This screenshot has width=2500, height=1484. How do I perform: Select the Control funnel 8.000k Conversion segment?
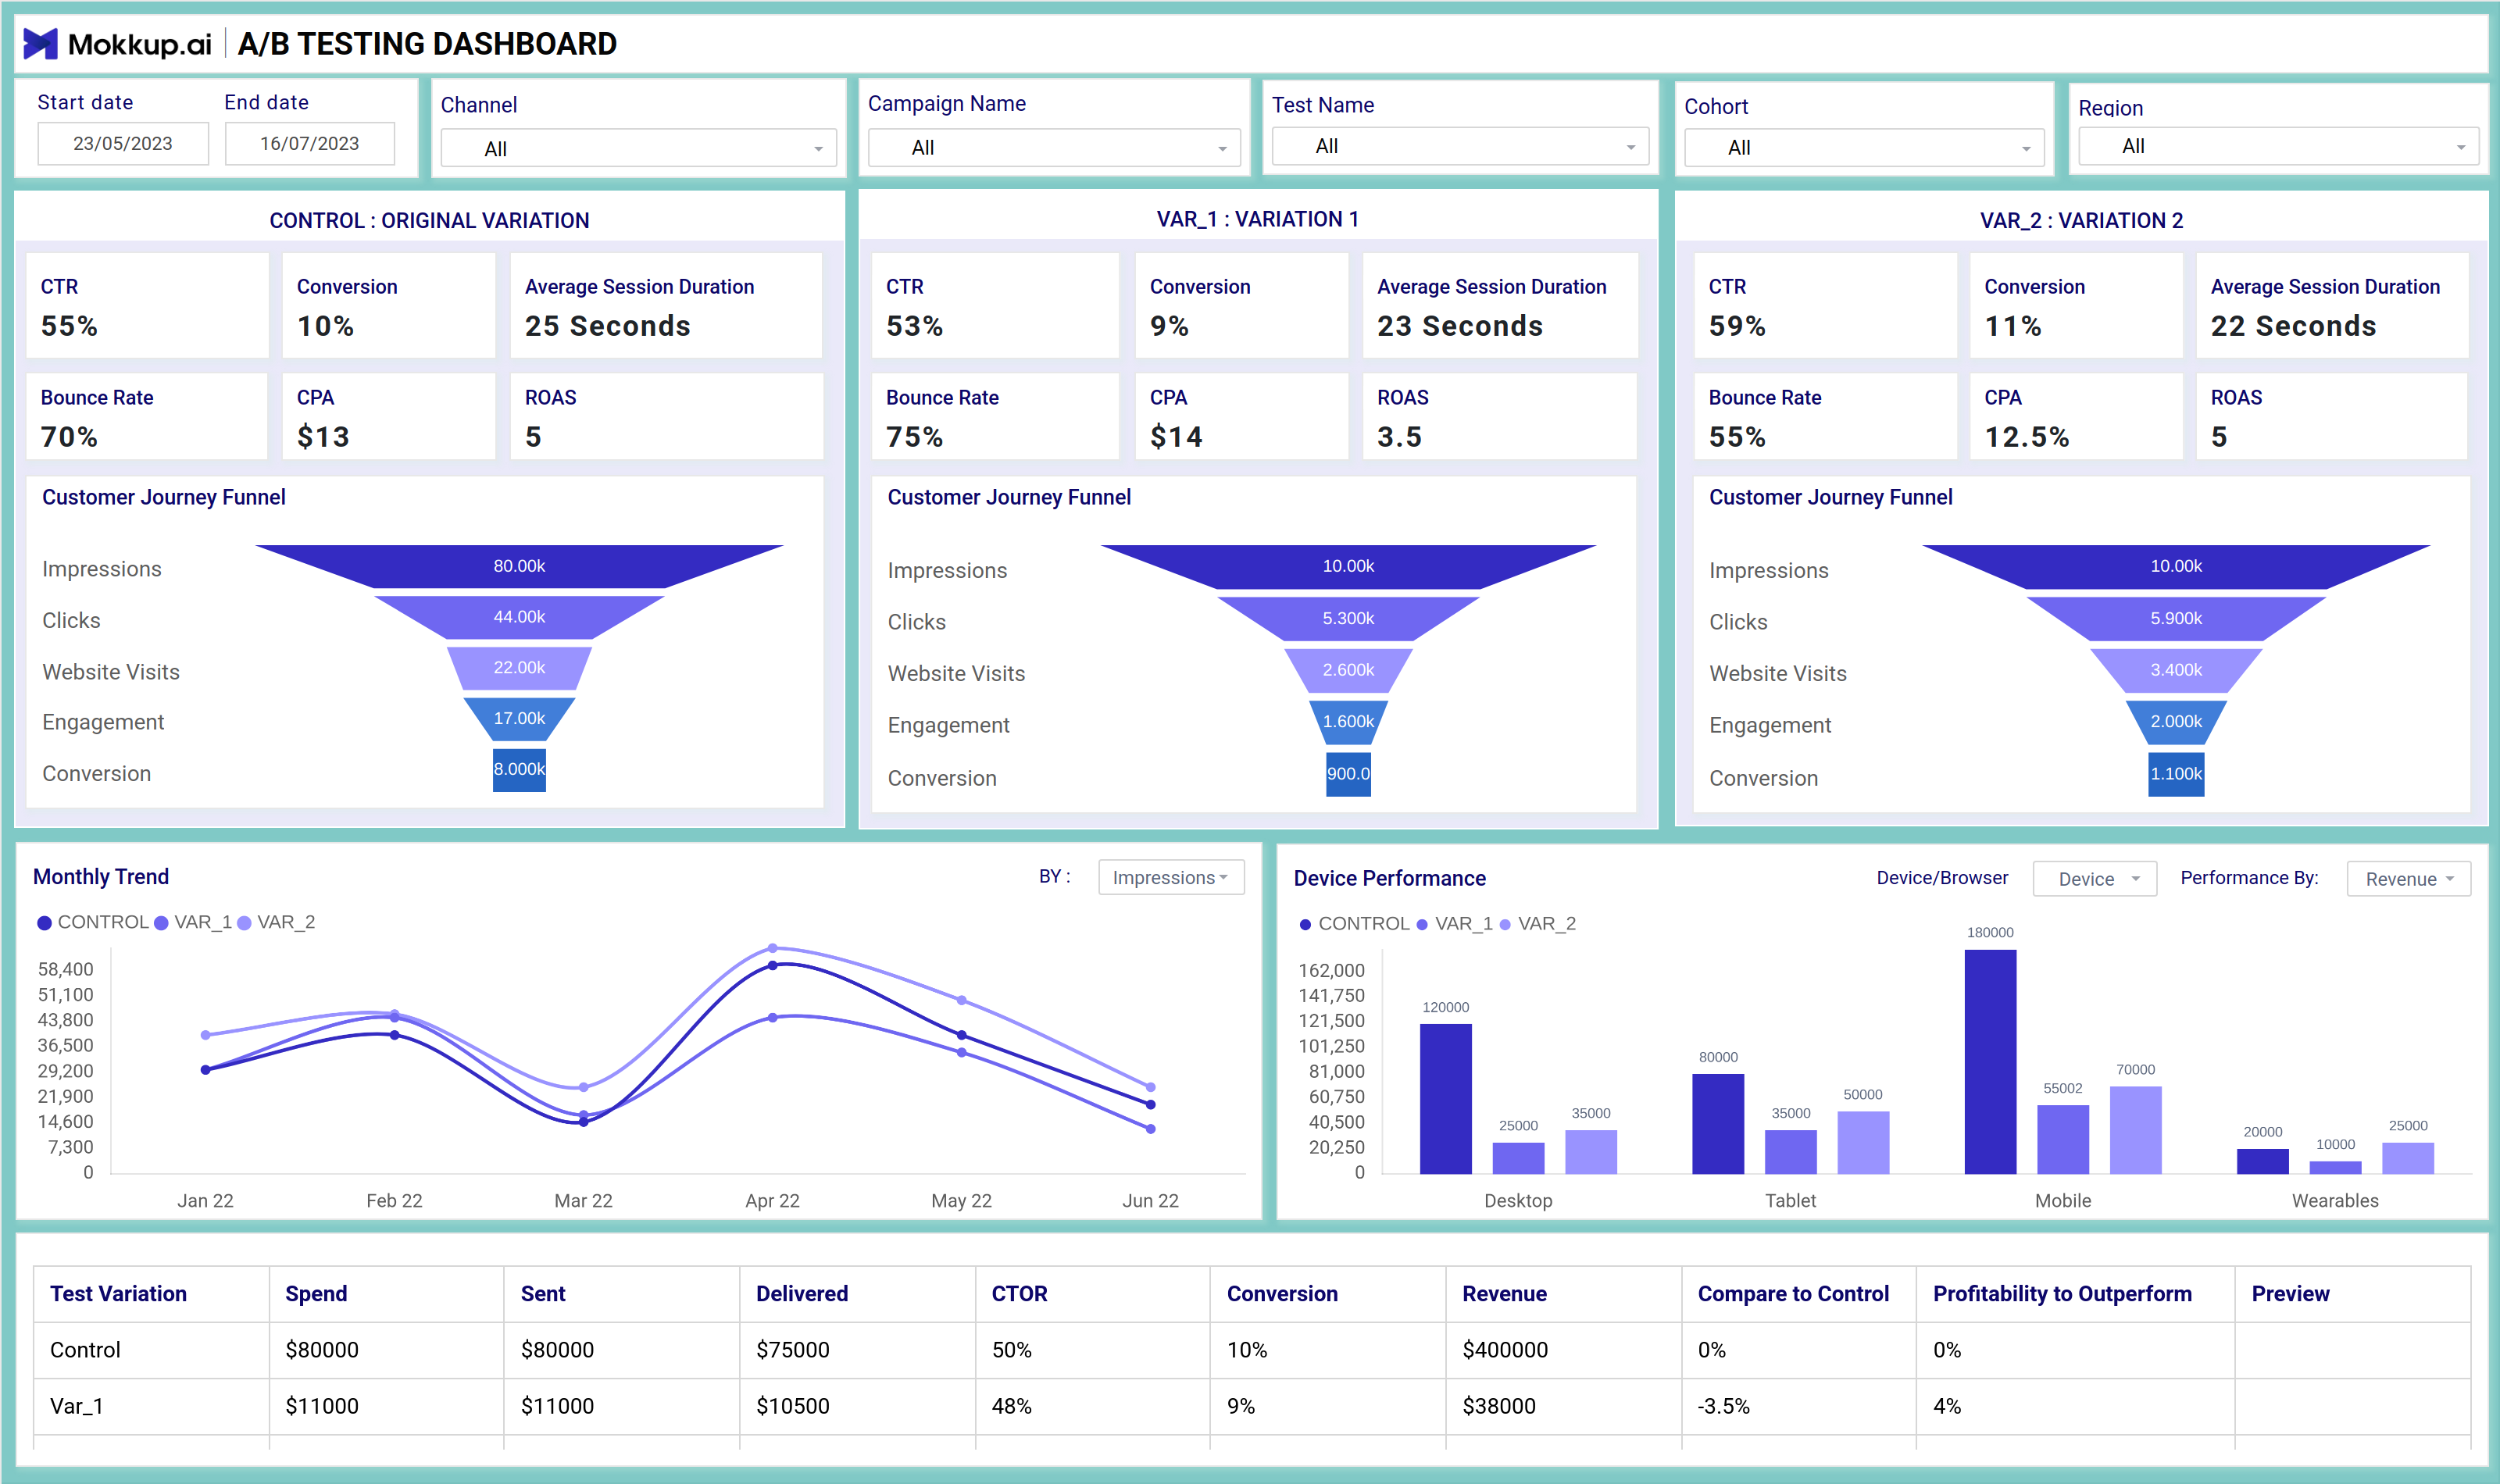coord(519,769)
